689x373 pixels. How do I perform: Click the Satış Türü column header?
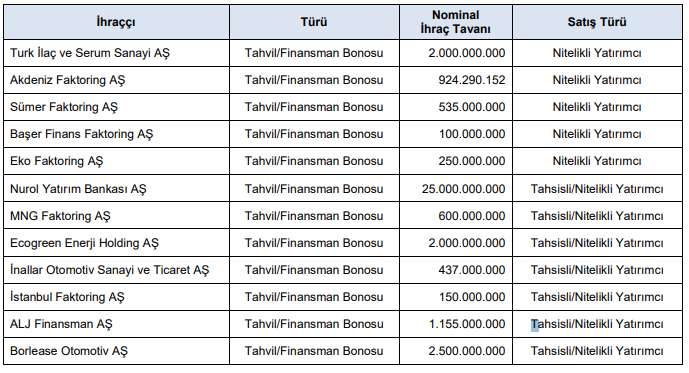click(597, 22)
